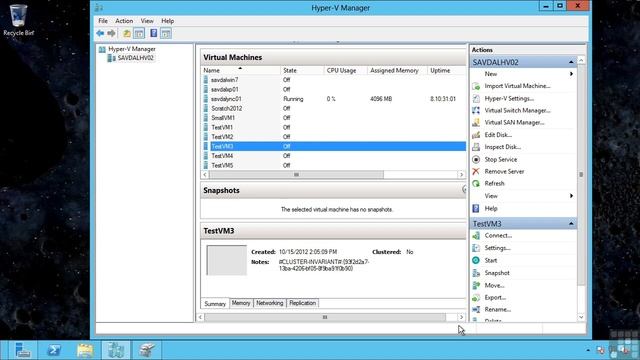Click the Move action icon

click(476, 285)
